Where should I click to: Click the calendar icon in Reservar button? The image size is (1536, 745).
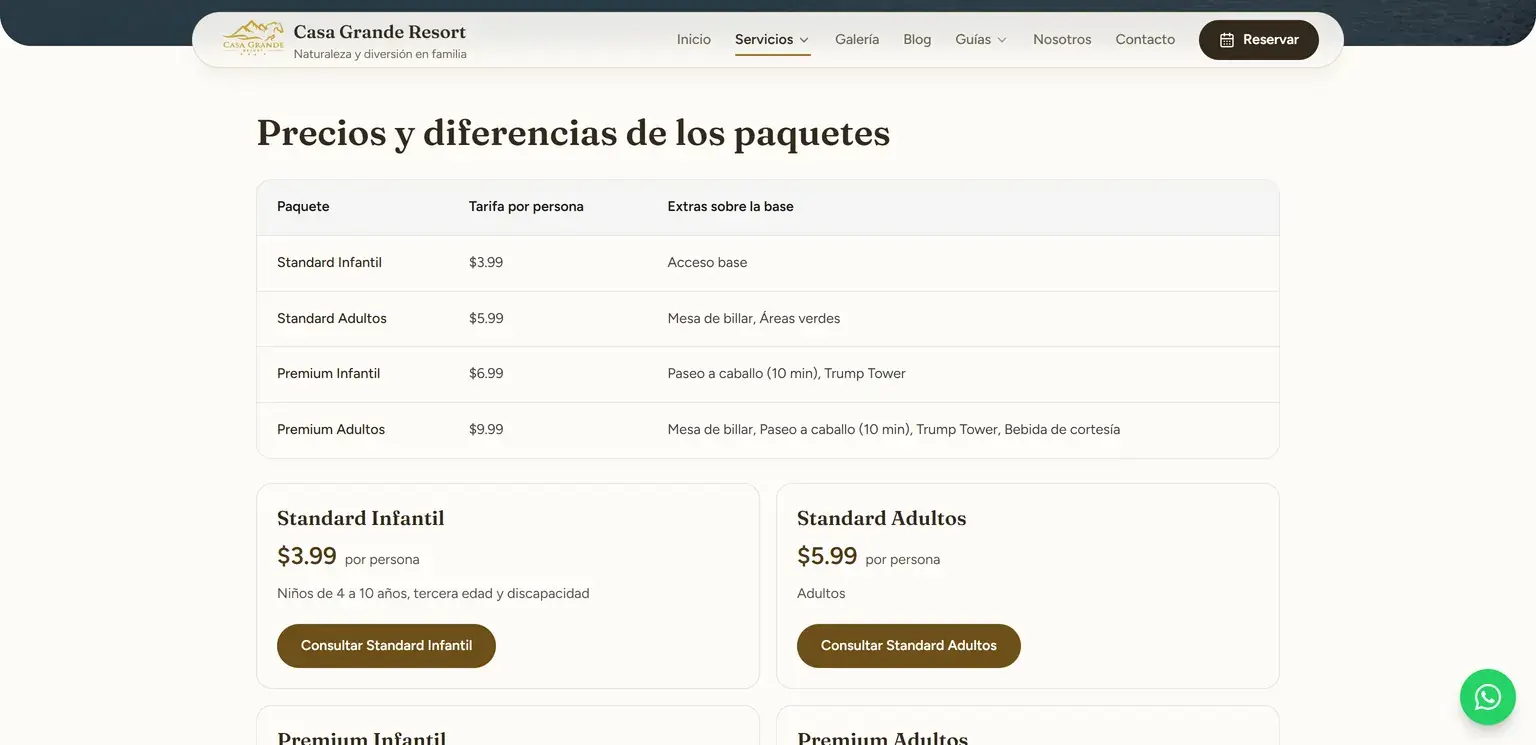1227,40
